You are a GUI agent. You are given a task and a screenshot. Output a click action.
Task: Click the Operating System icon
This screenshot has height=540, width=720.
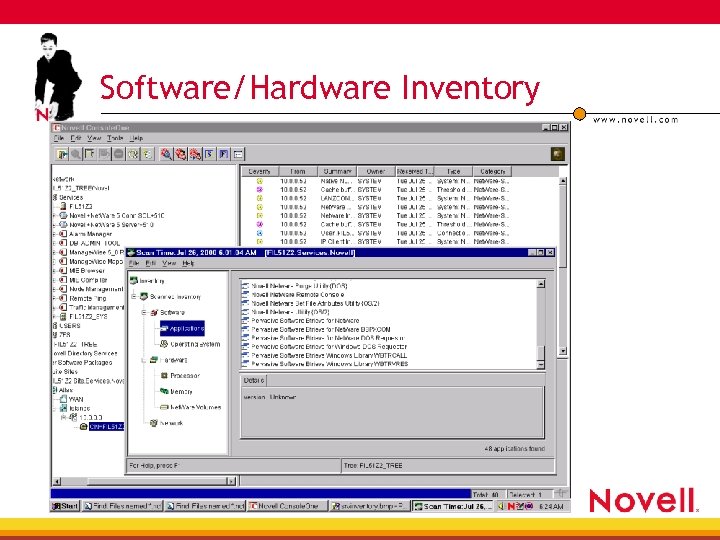coord(164,344)
